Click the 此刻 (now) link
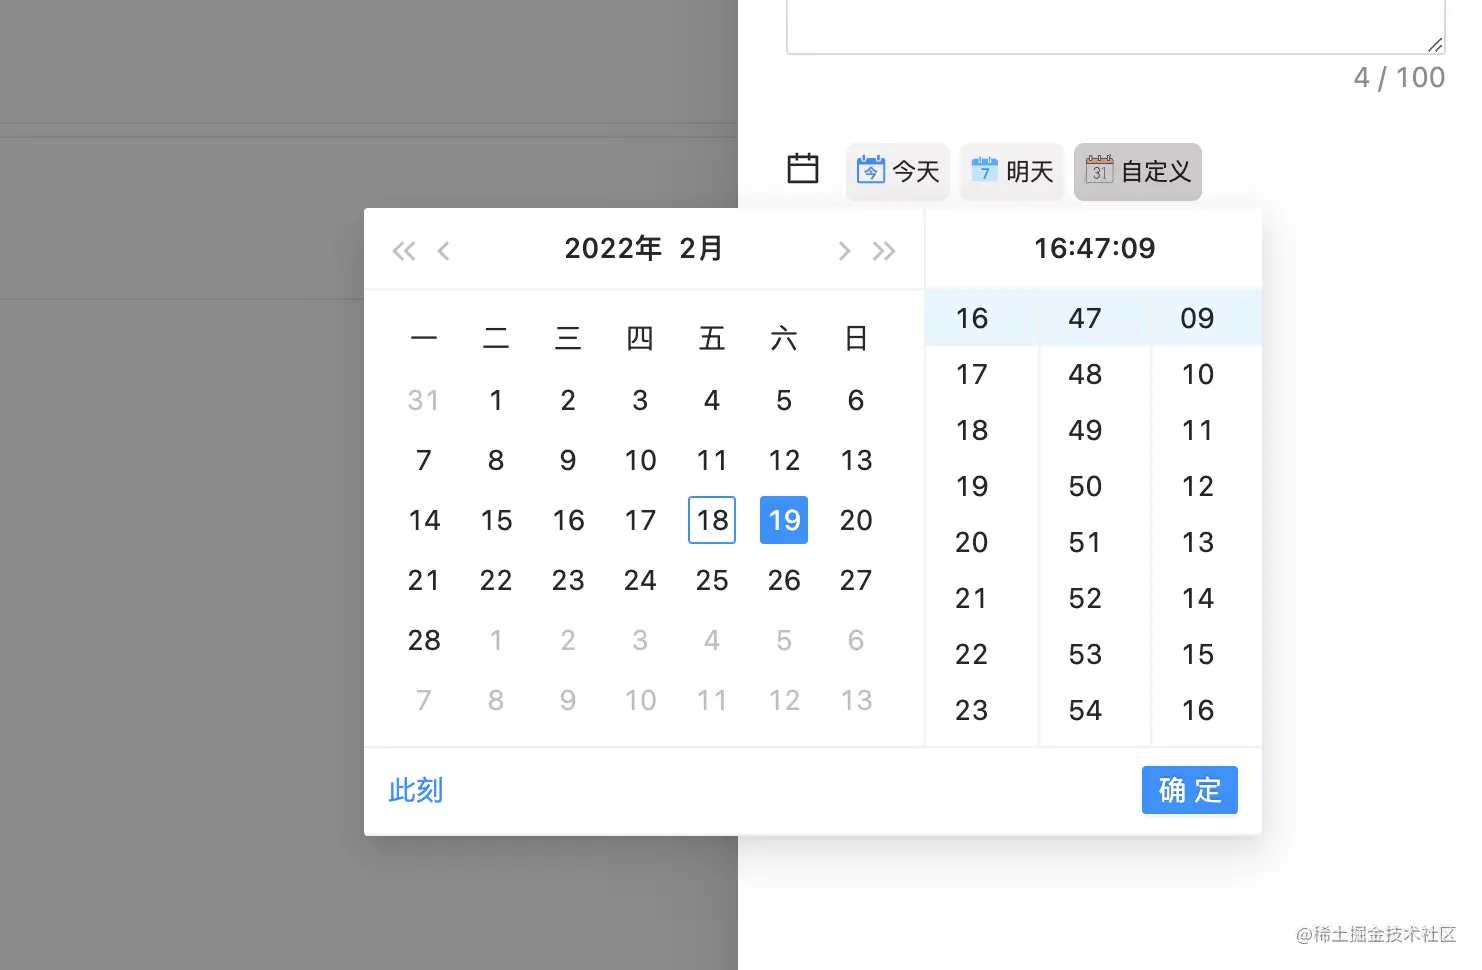The width and height of the screenshot is (1482, 970). [x=416, y=790]
